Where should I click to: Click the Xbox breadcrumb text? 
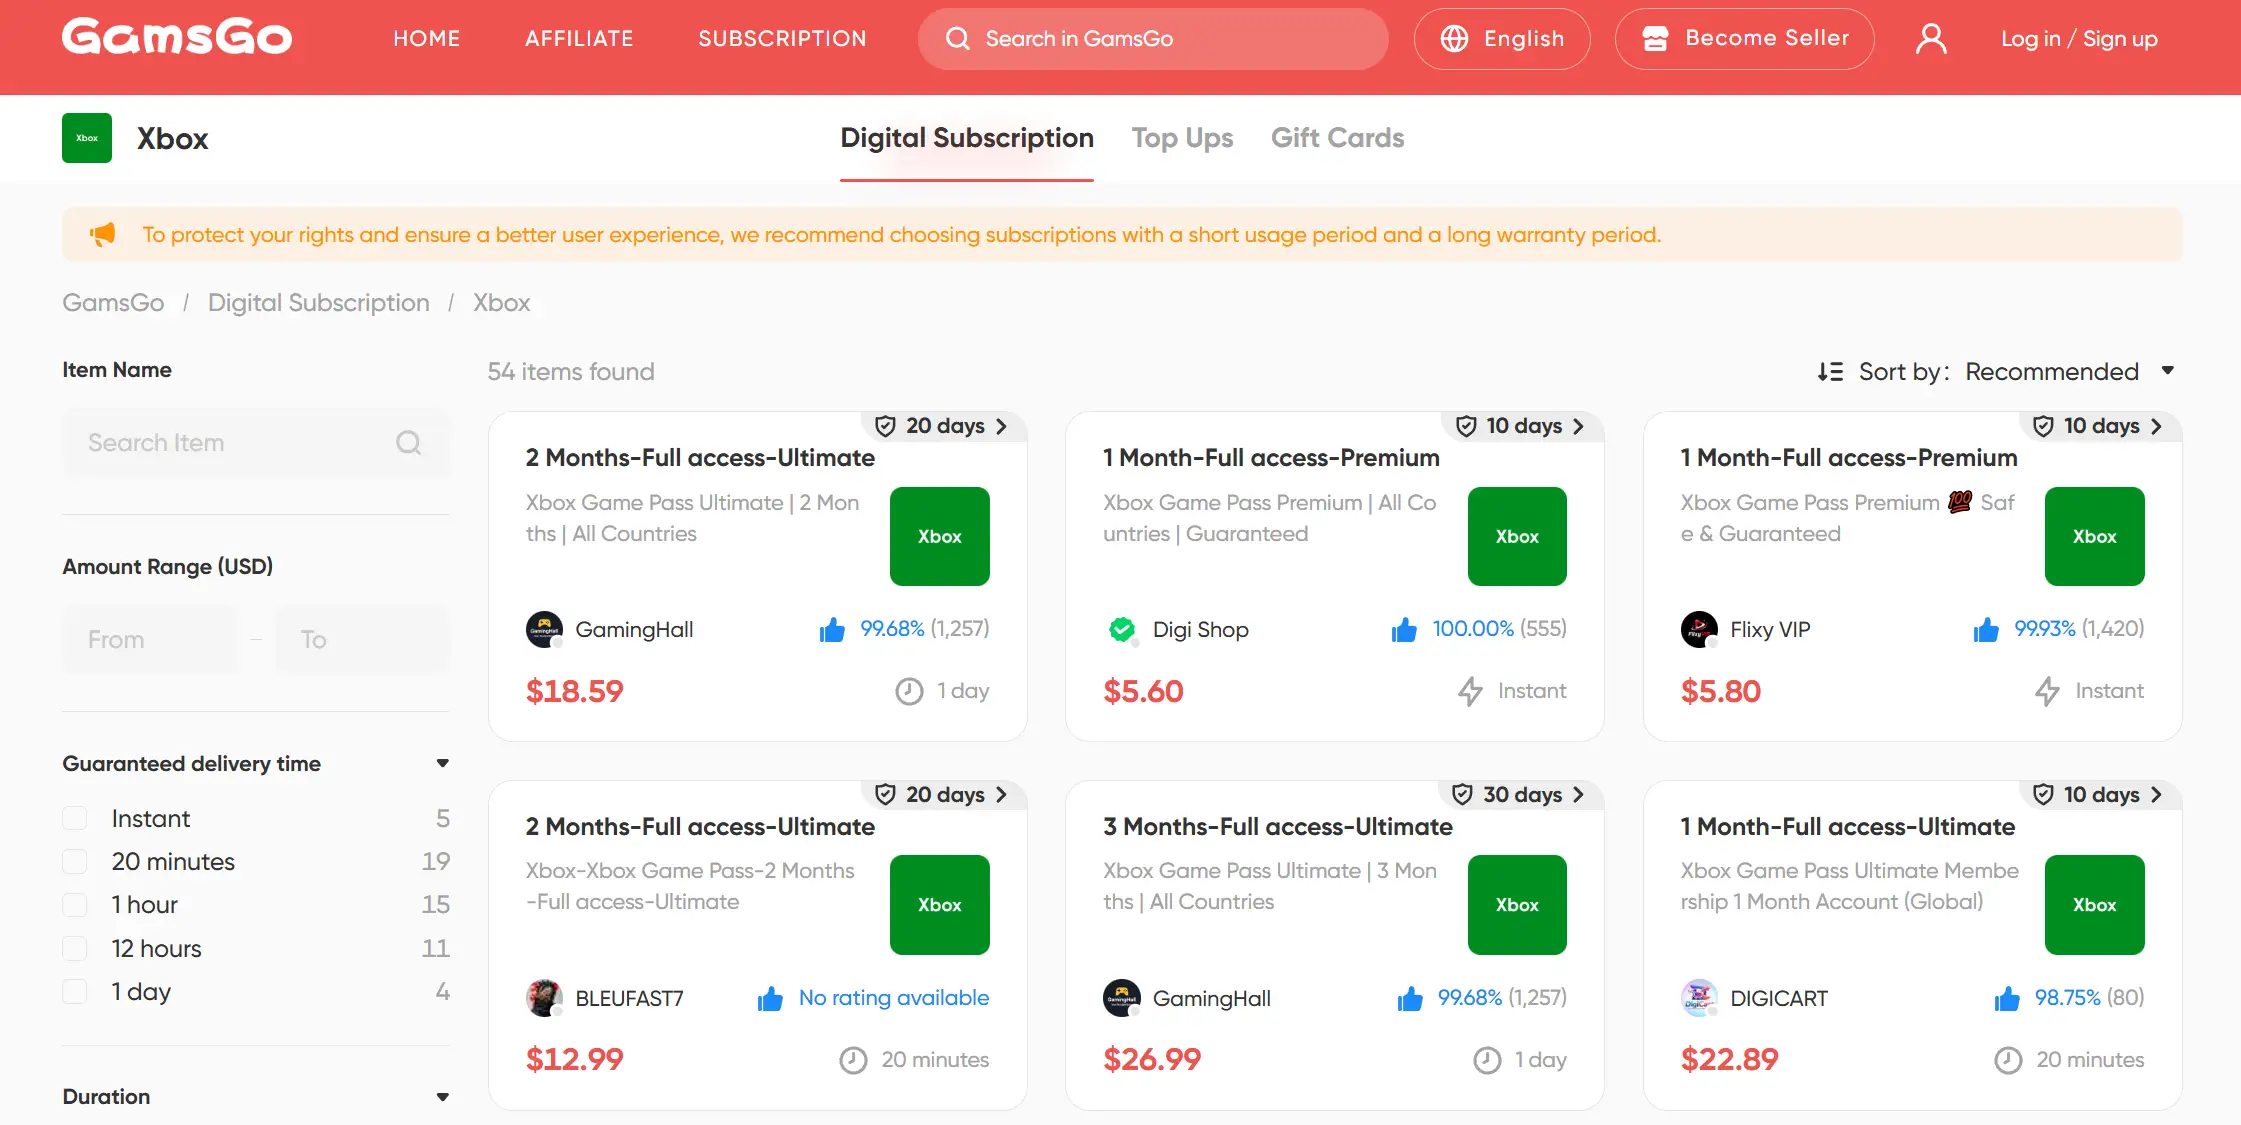click(x=502, y=303)
